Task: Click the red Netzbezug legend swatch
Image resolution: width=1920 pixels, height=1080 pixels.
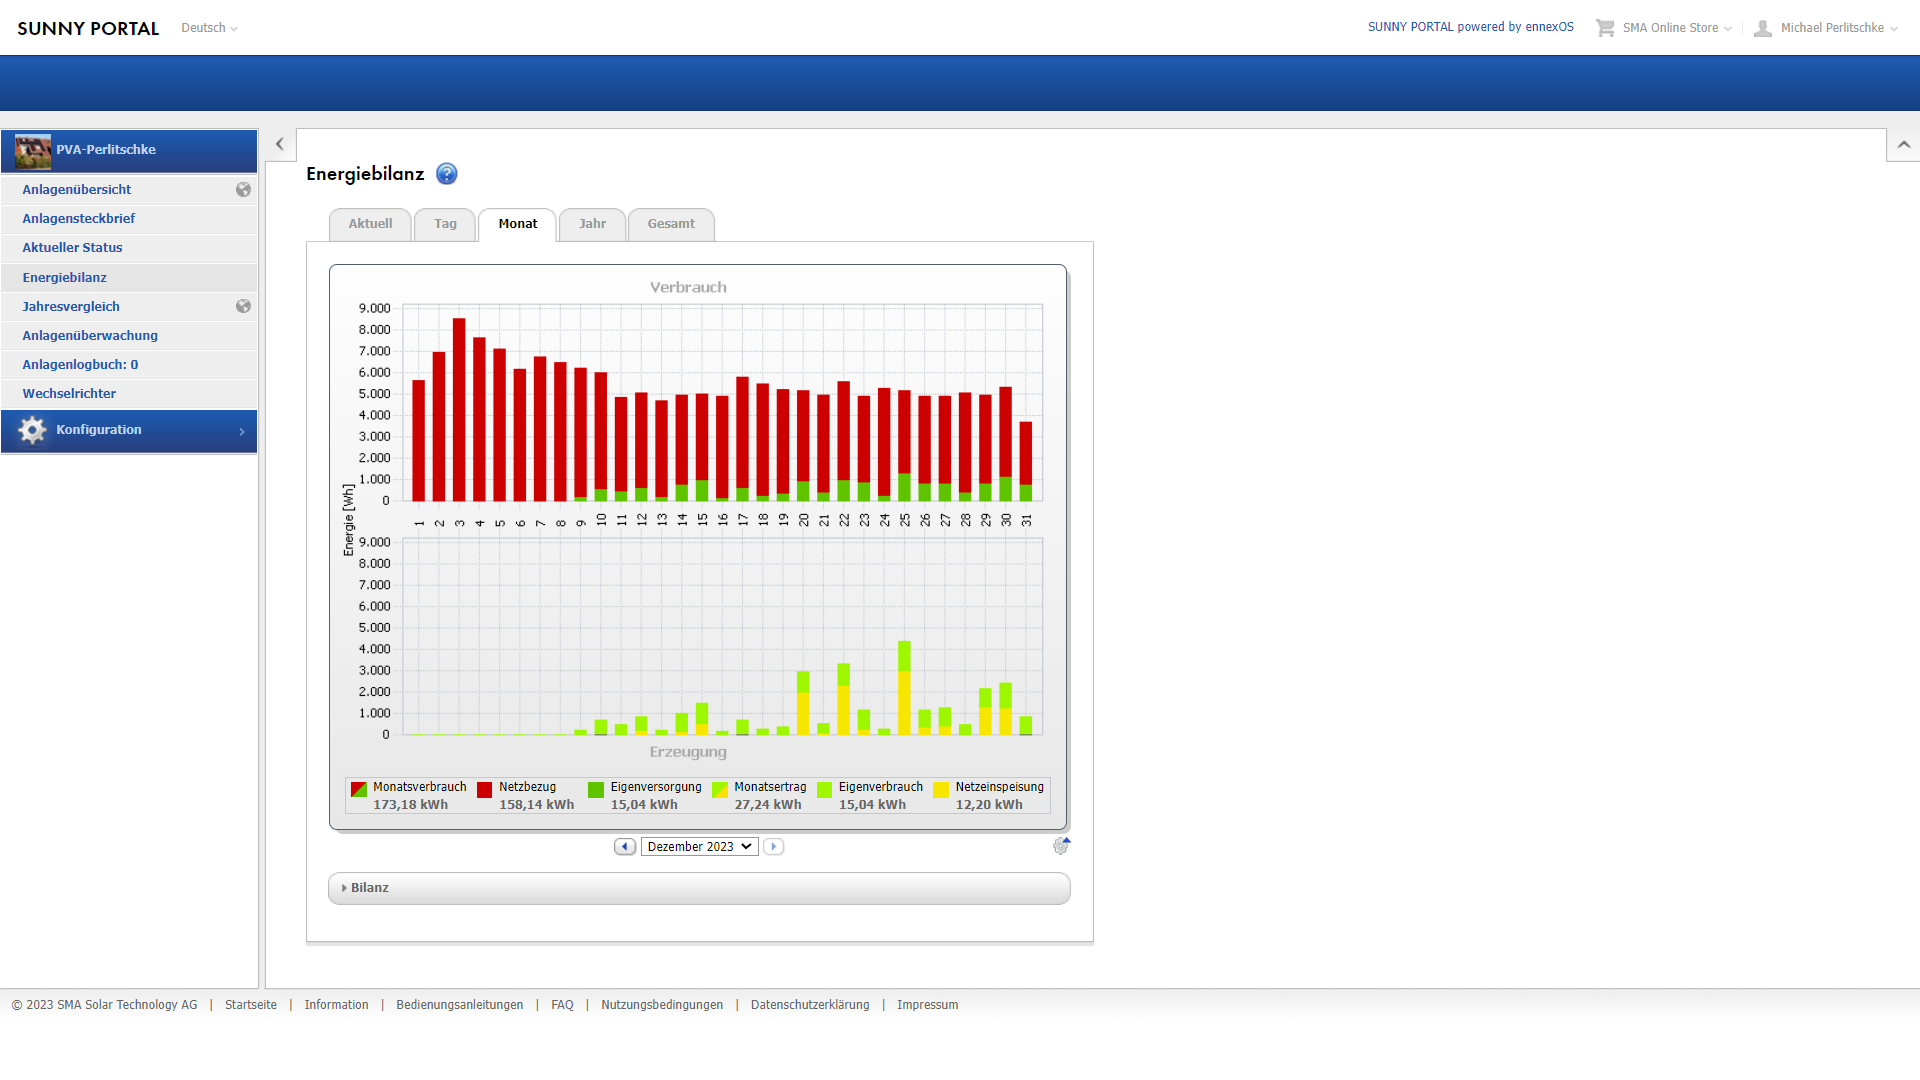Action: pyautogui.click(x=485, y=790)
